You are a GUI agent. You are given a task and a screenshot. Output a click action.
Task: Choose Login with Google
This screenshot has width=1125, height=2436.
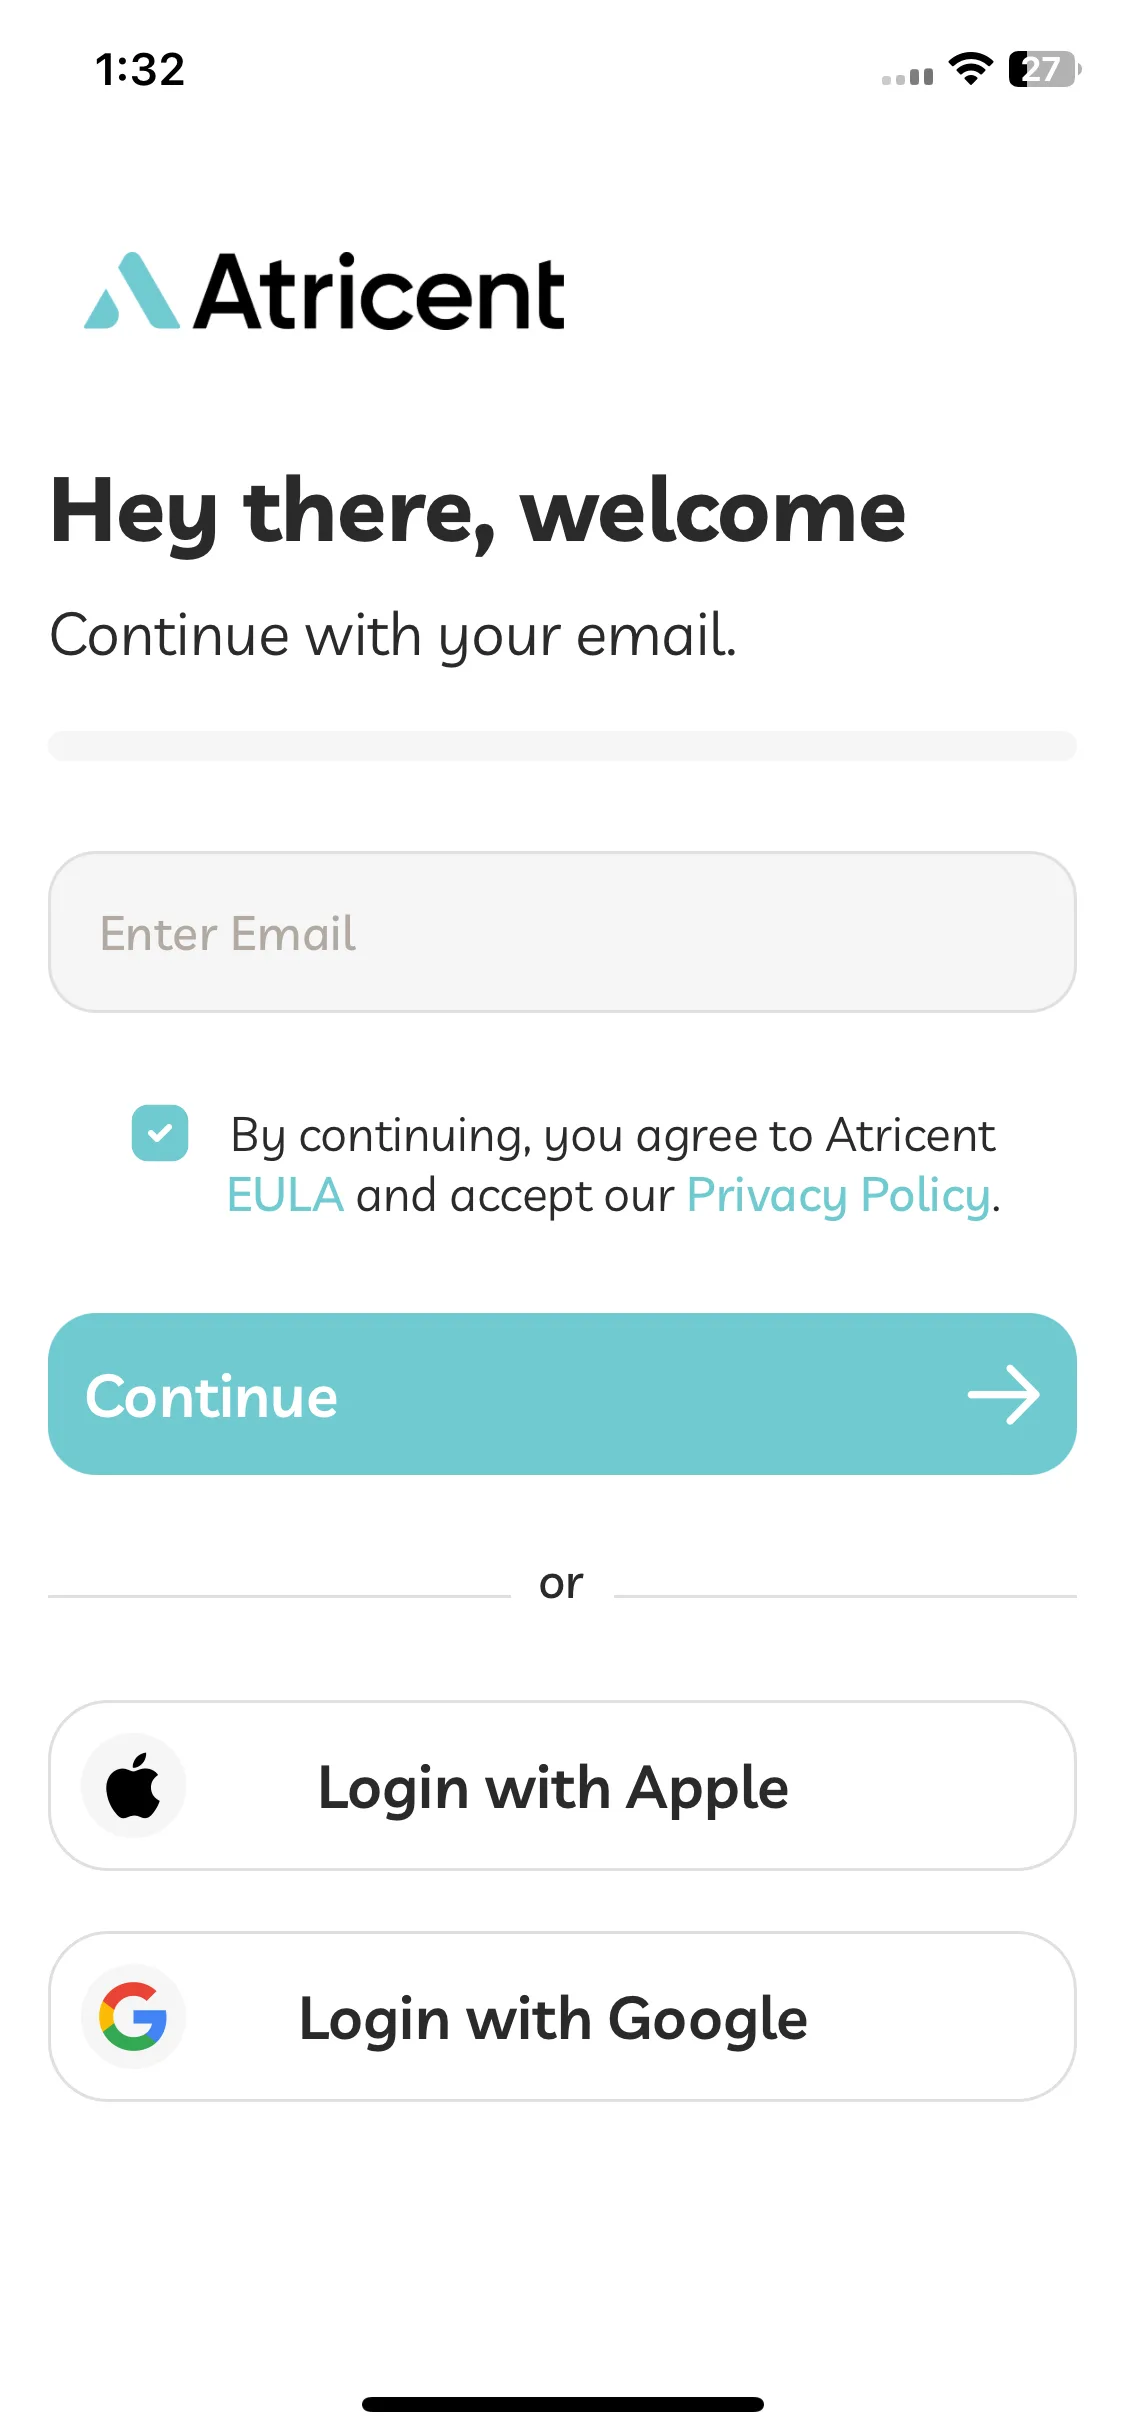coord(562,2016)
